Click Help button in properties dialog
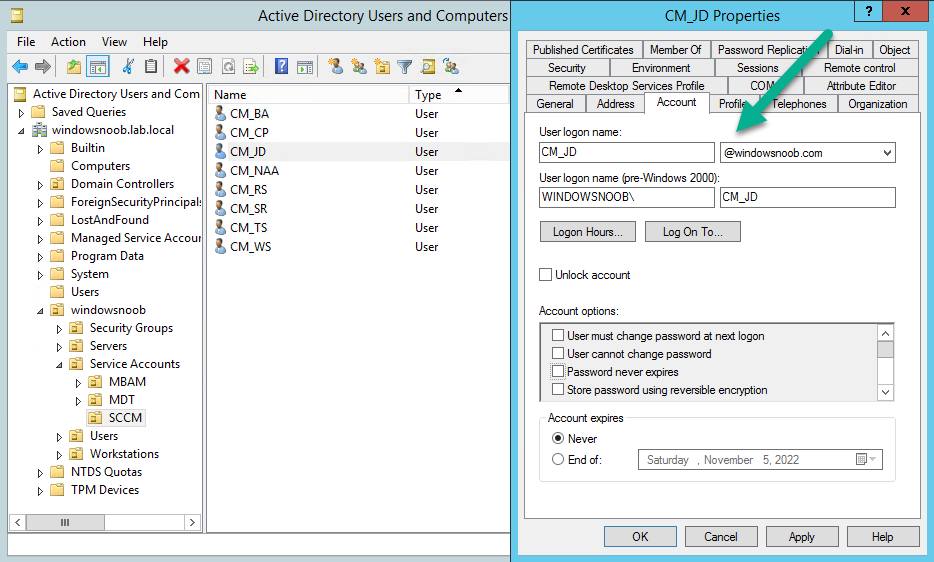Image resolution: width=934 pixels, height=562 pixels. pos(882,536)
